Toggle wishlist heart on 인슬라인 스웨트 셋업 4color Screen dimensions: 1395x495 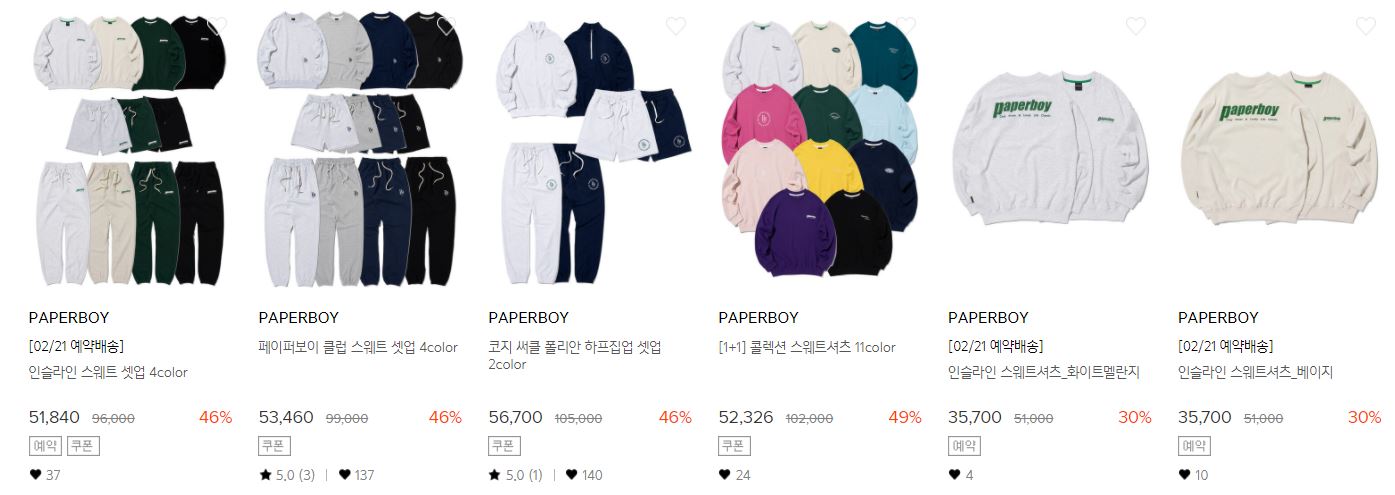click(216, 26)
